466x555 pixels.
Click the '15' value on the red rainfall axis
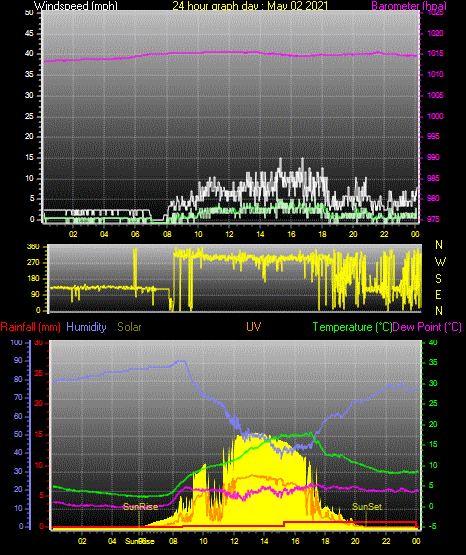point(39,434)
